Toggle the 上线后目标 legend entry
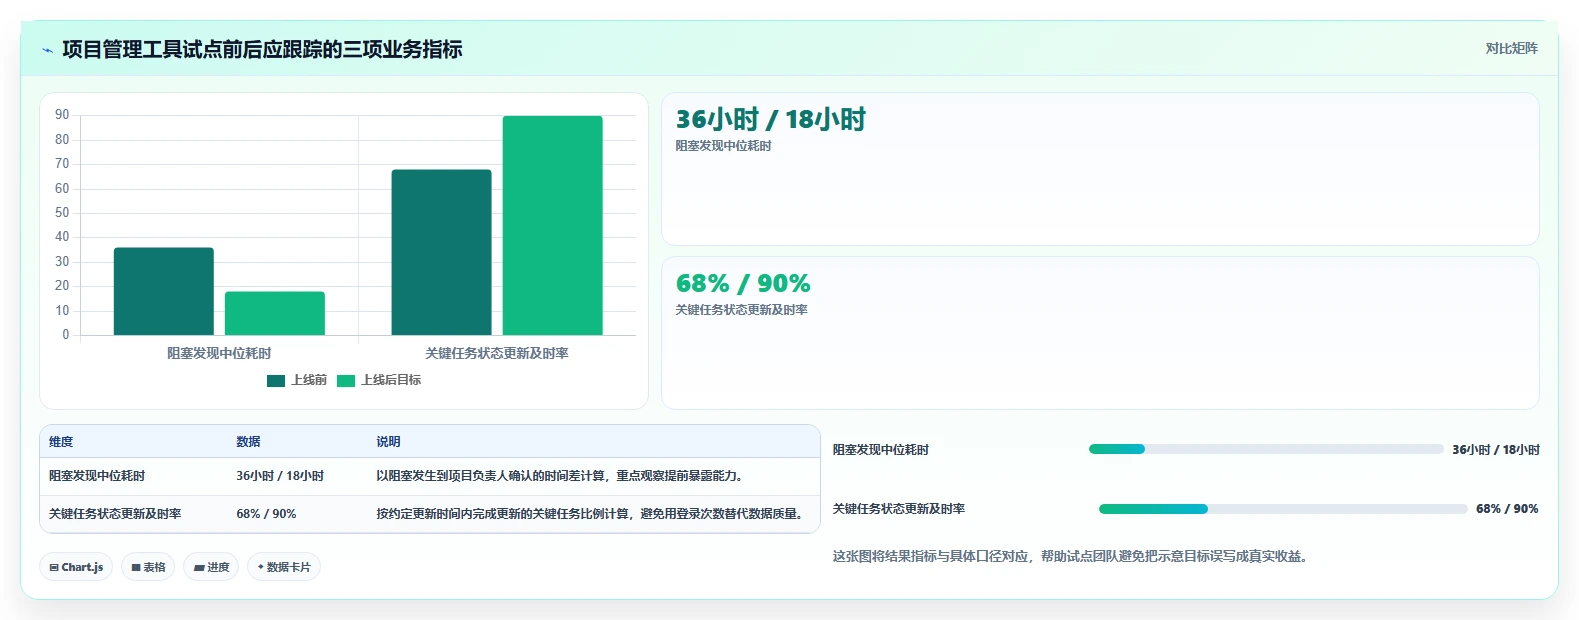 [379, 380]
